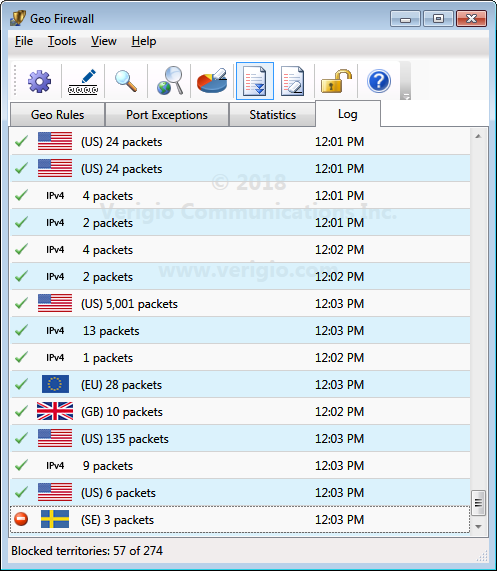Click the log scrollbar up arrow
The width and height of the screenshot is (497, 571).
point(478,136)
